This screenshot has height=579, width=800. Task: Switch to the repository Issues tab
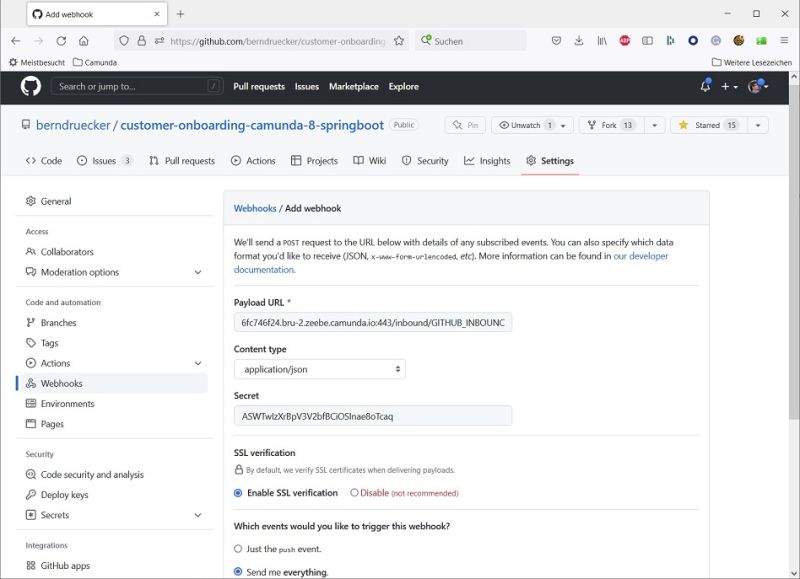coord(105,161)
